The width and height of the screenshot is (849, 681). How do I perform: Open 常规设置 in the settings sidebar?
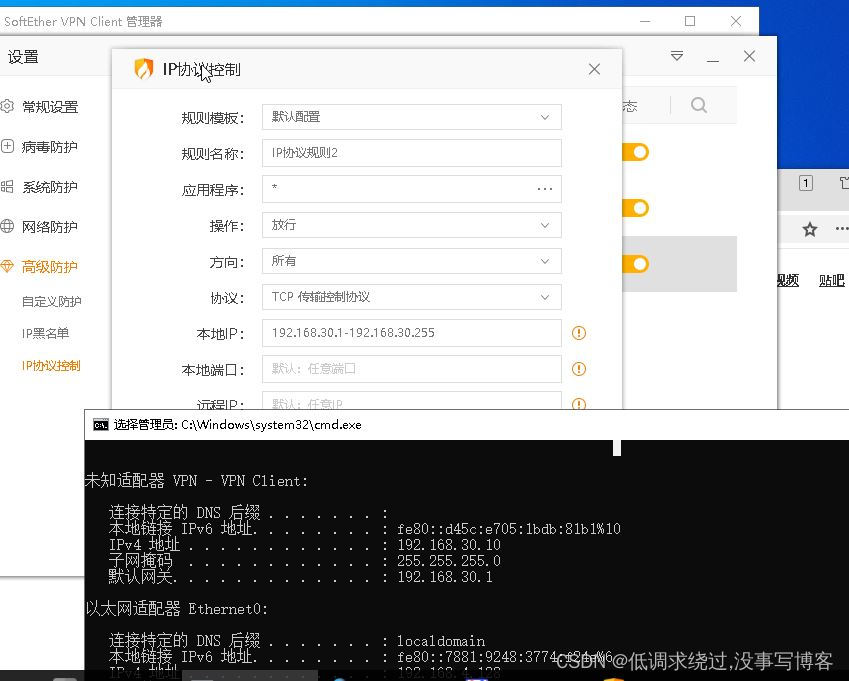point(50,107)
